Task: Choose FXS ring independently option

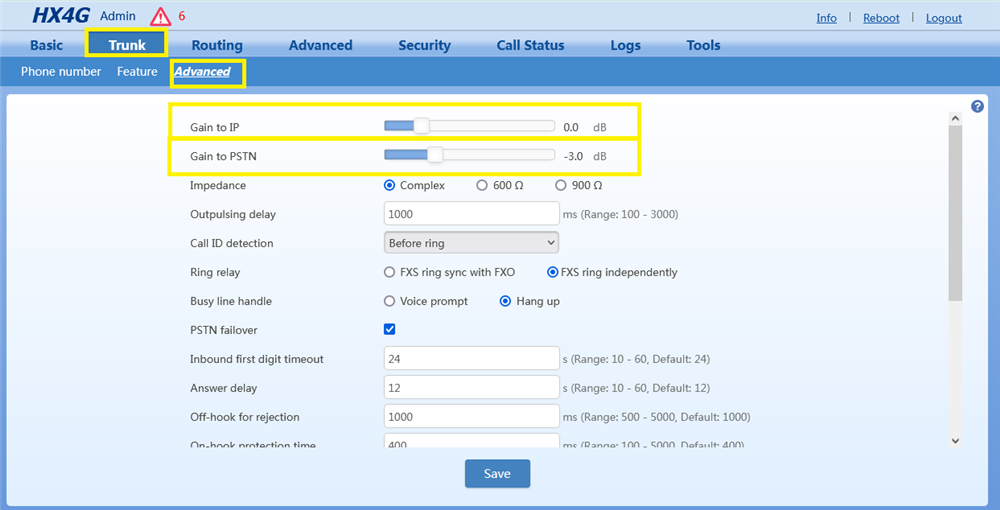Action: [x=553, y=272]
